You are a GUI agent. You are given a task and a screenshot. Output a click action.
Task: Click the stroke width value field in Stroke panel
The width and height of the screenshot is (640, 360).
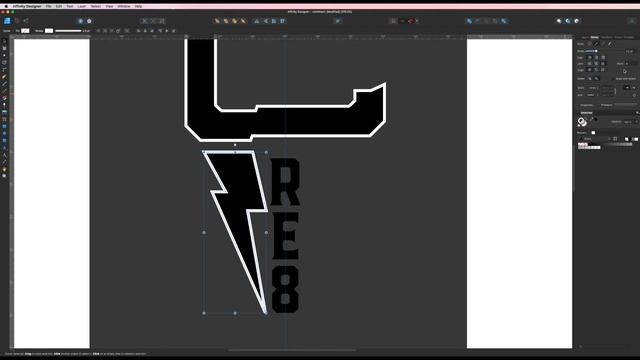pos(630,51)
